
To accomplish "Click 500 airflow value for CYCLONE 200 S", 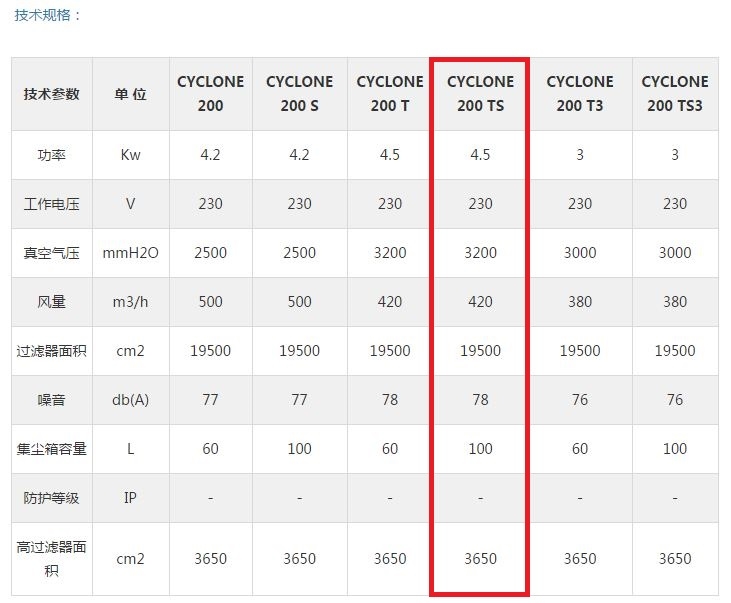I will pos(299,302).
